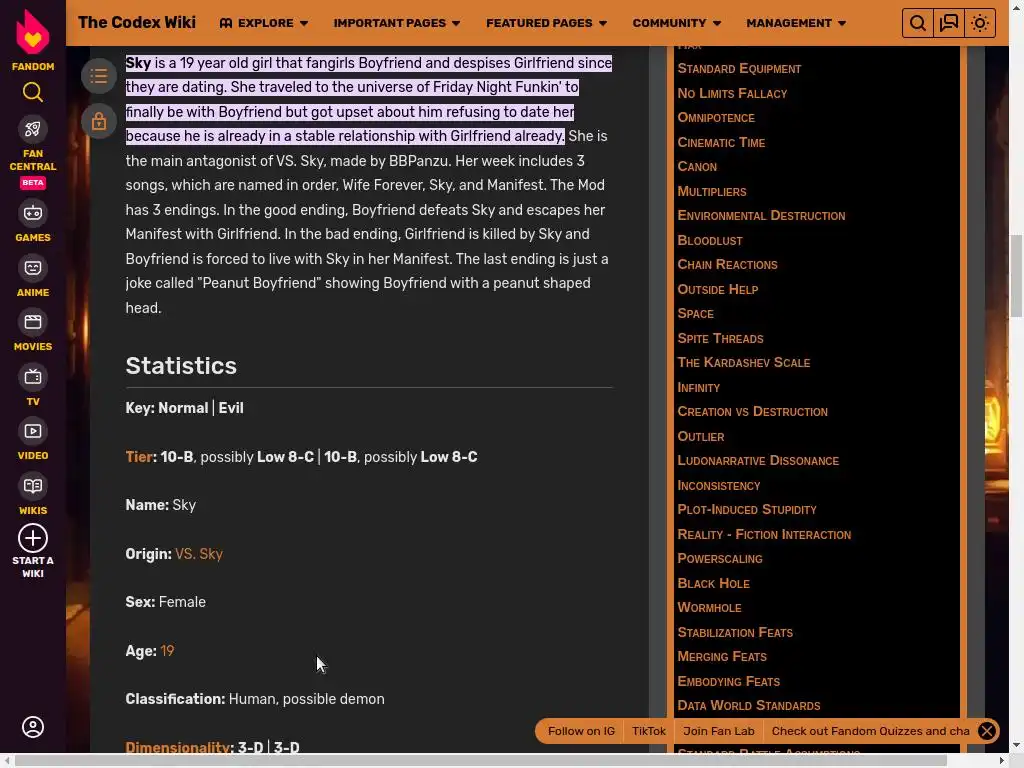Image resolution: width=1024 pixels, height=768 pixels.
Task: Open Powerscaling sidebar link
Action: click(x=720, y=558)
